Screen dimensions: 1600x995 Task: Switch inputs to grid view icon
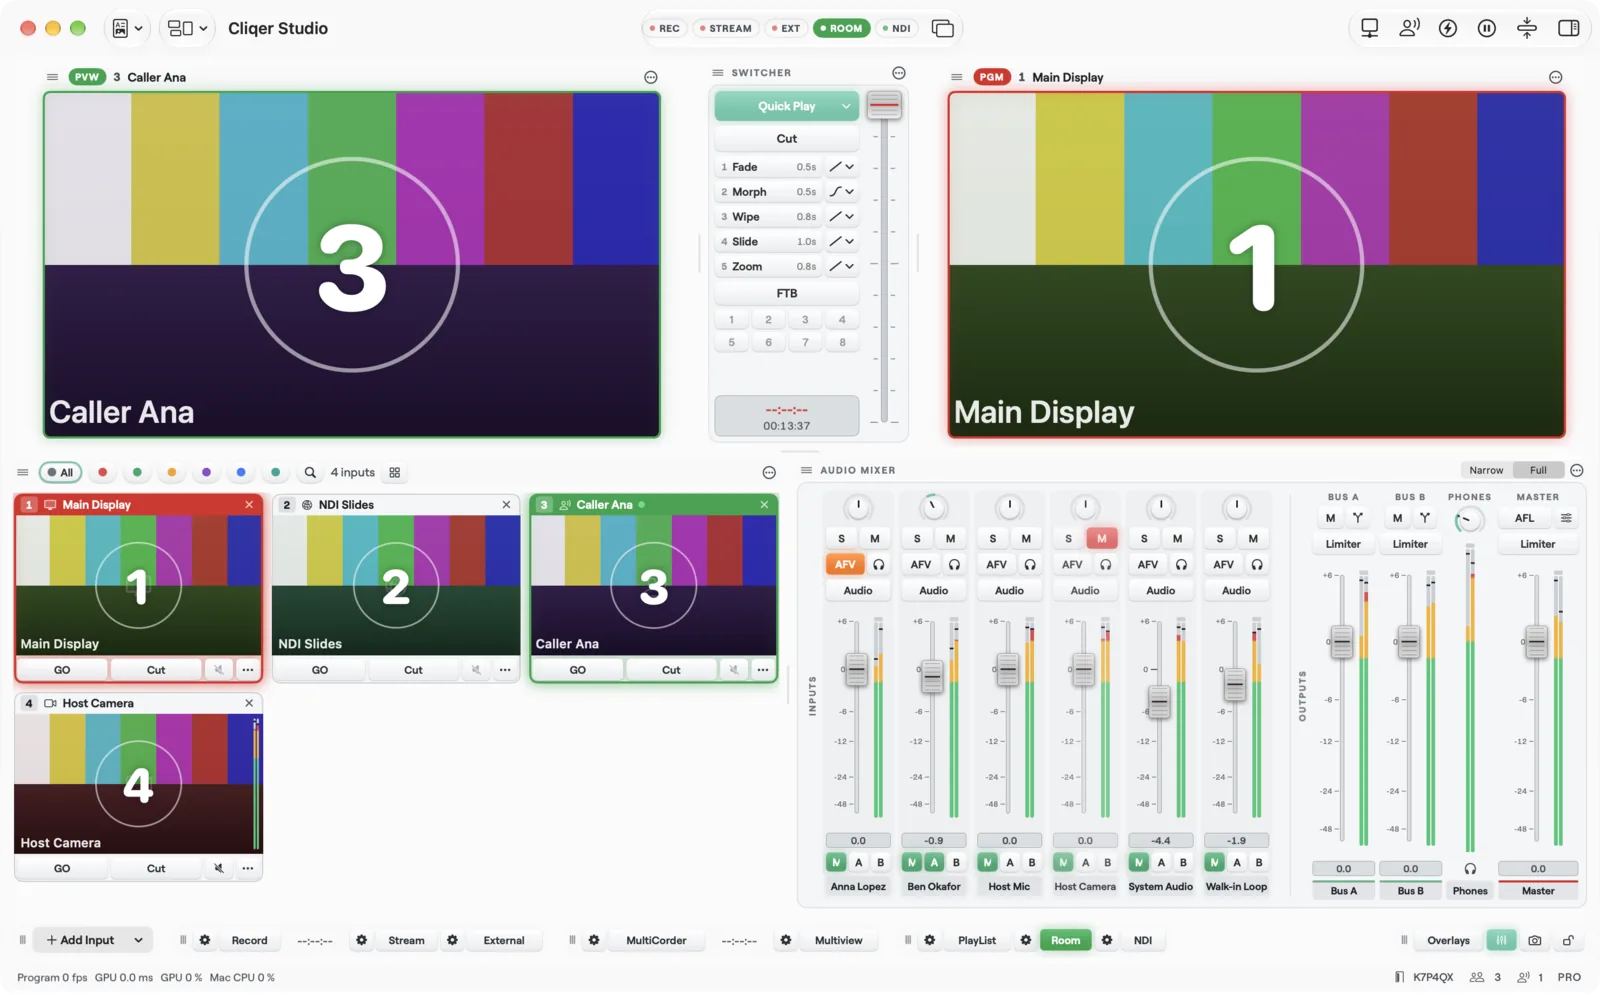[x=395, y=472]
